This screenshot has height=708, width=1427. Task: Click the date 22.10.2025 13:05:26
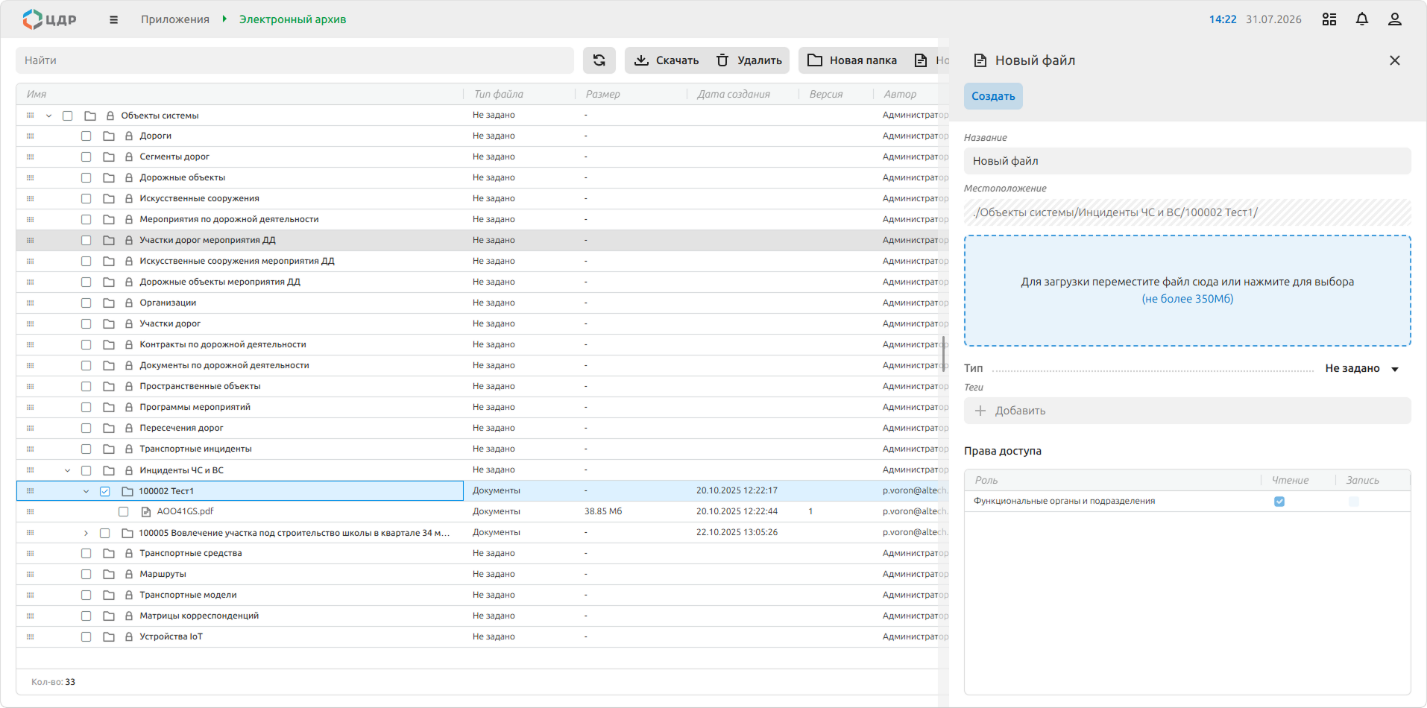click(x=737, y=532)
